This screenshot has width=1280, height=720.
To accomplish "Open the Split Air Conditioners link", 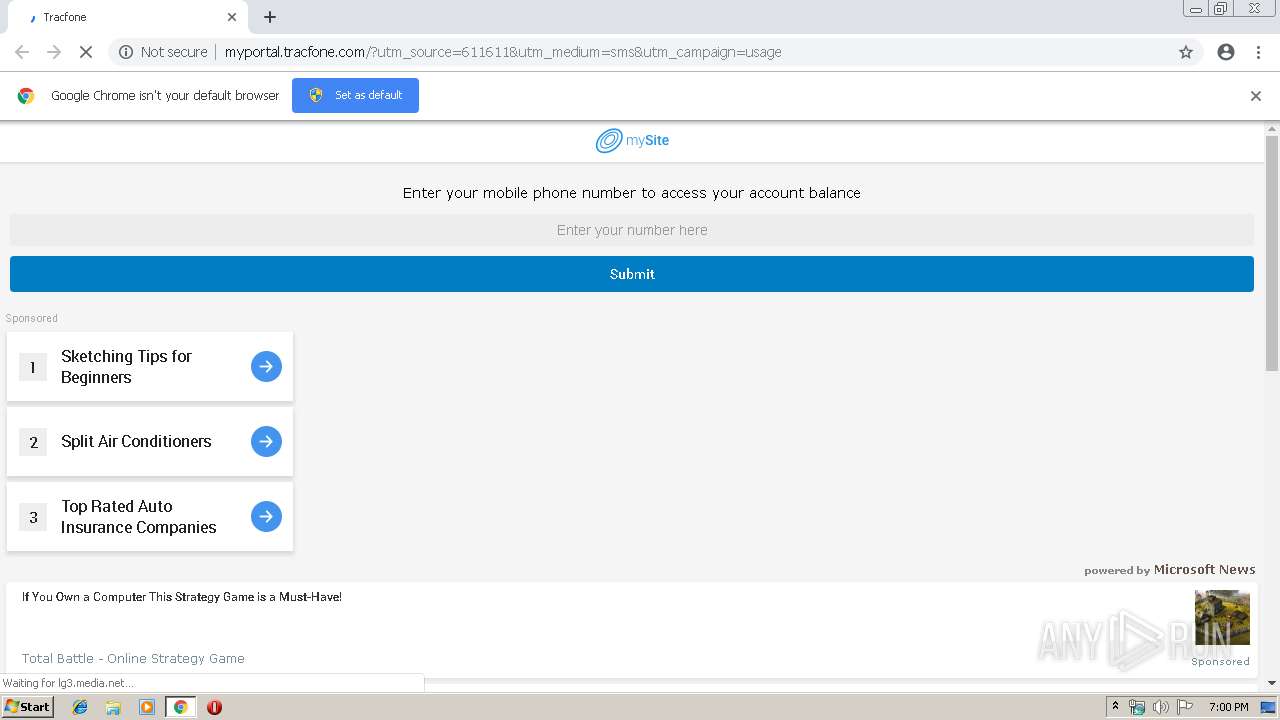I will point(136,441).
